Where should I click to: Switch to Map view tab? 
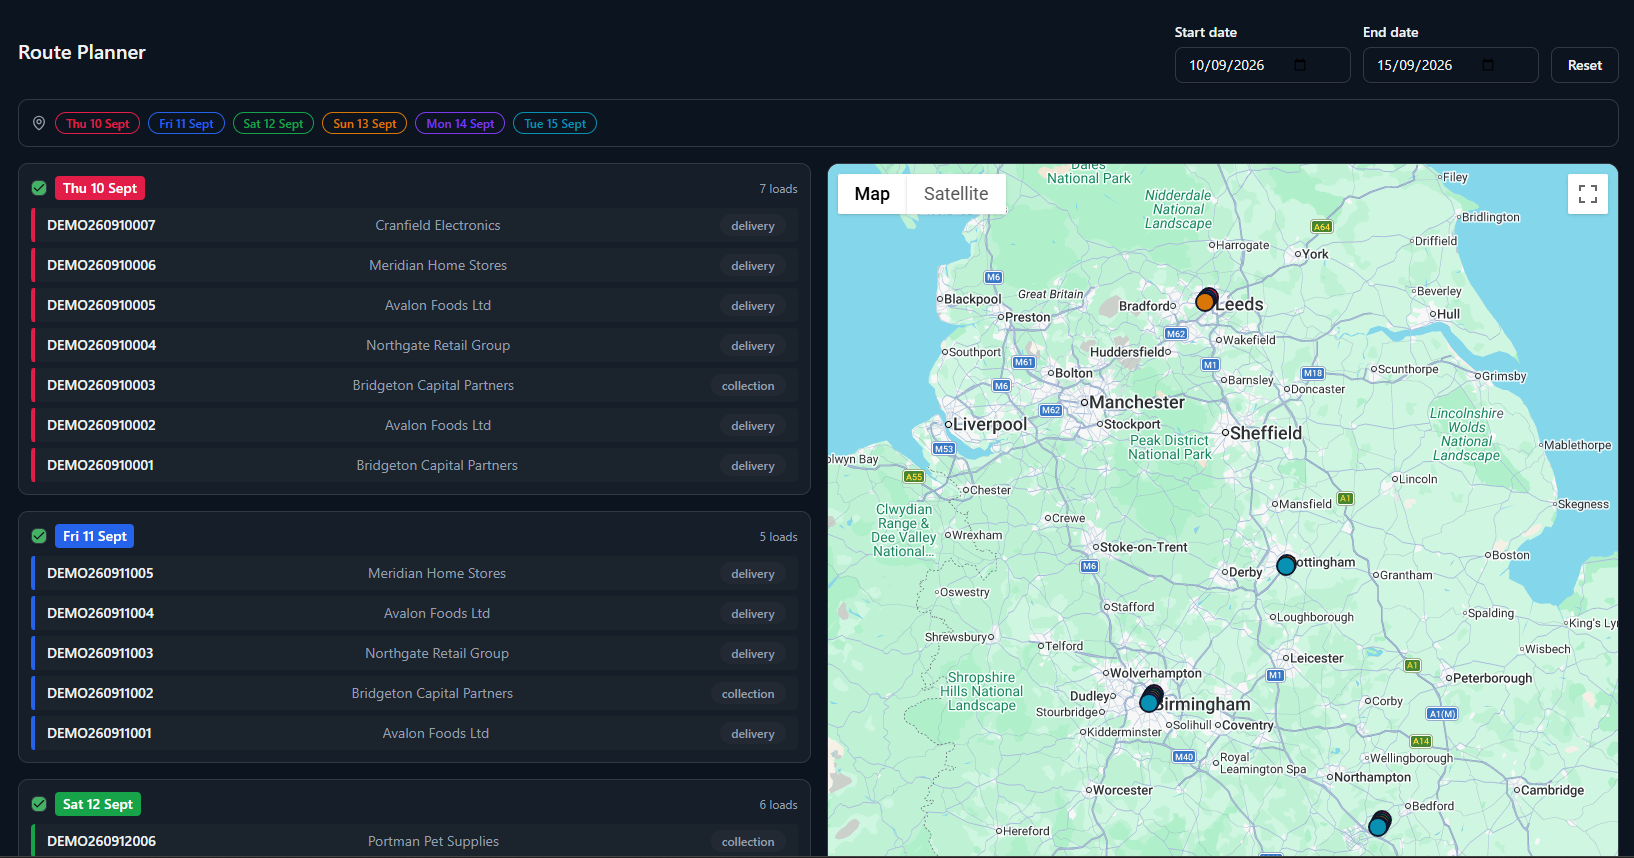pyautogui.click(x=872, y=194)
